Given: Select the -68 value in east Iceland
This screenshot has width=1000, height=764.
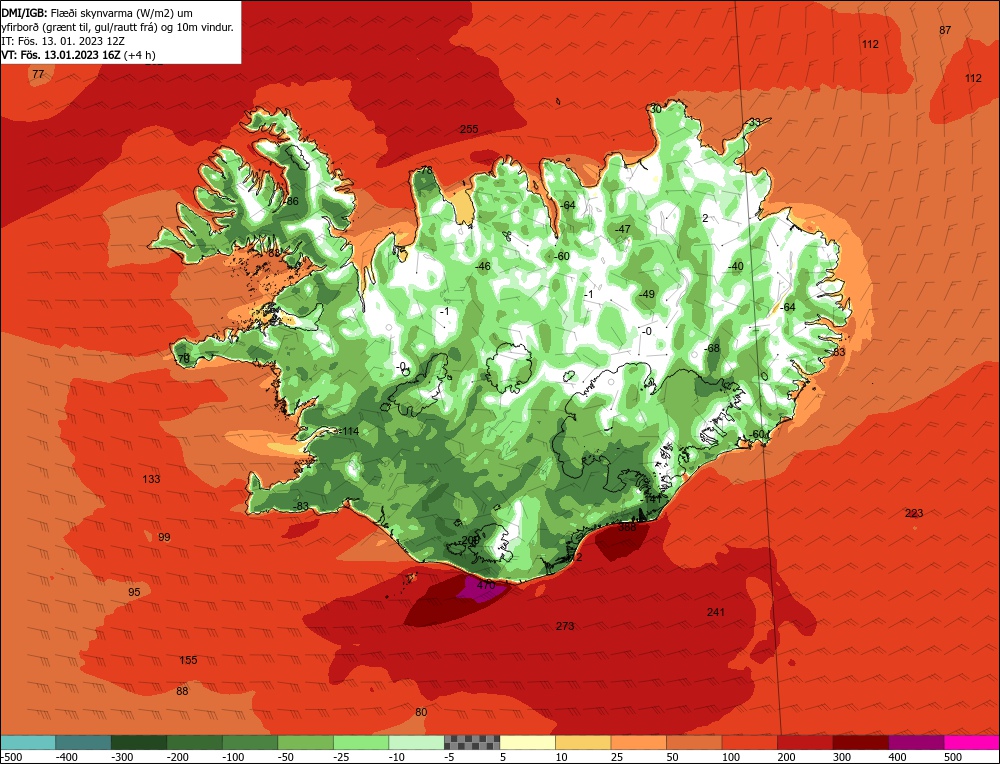Looking at the screenshot, I should point(711,348).
